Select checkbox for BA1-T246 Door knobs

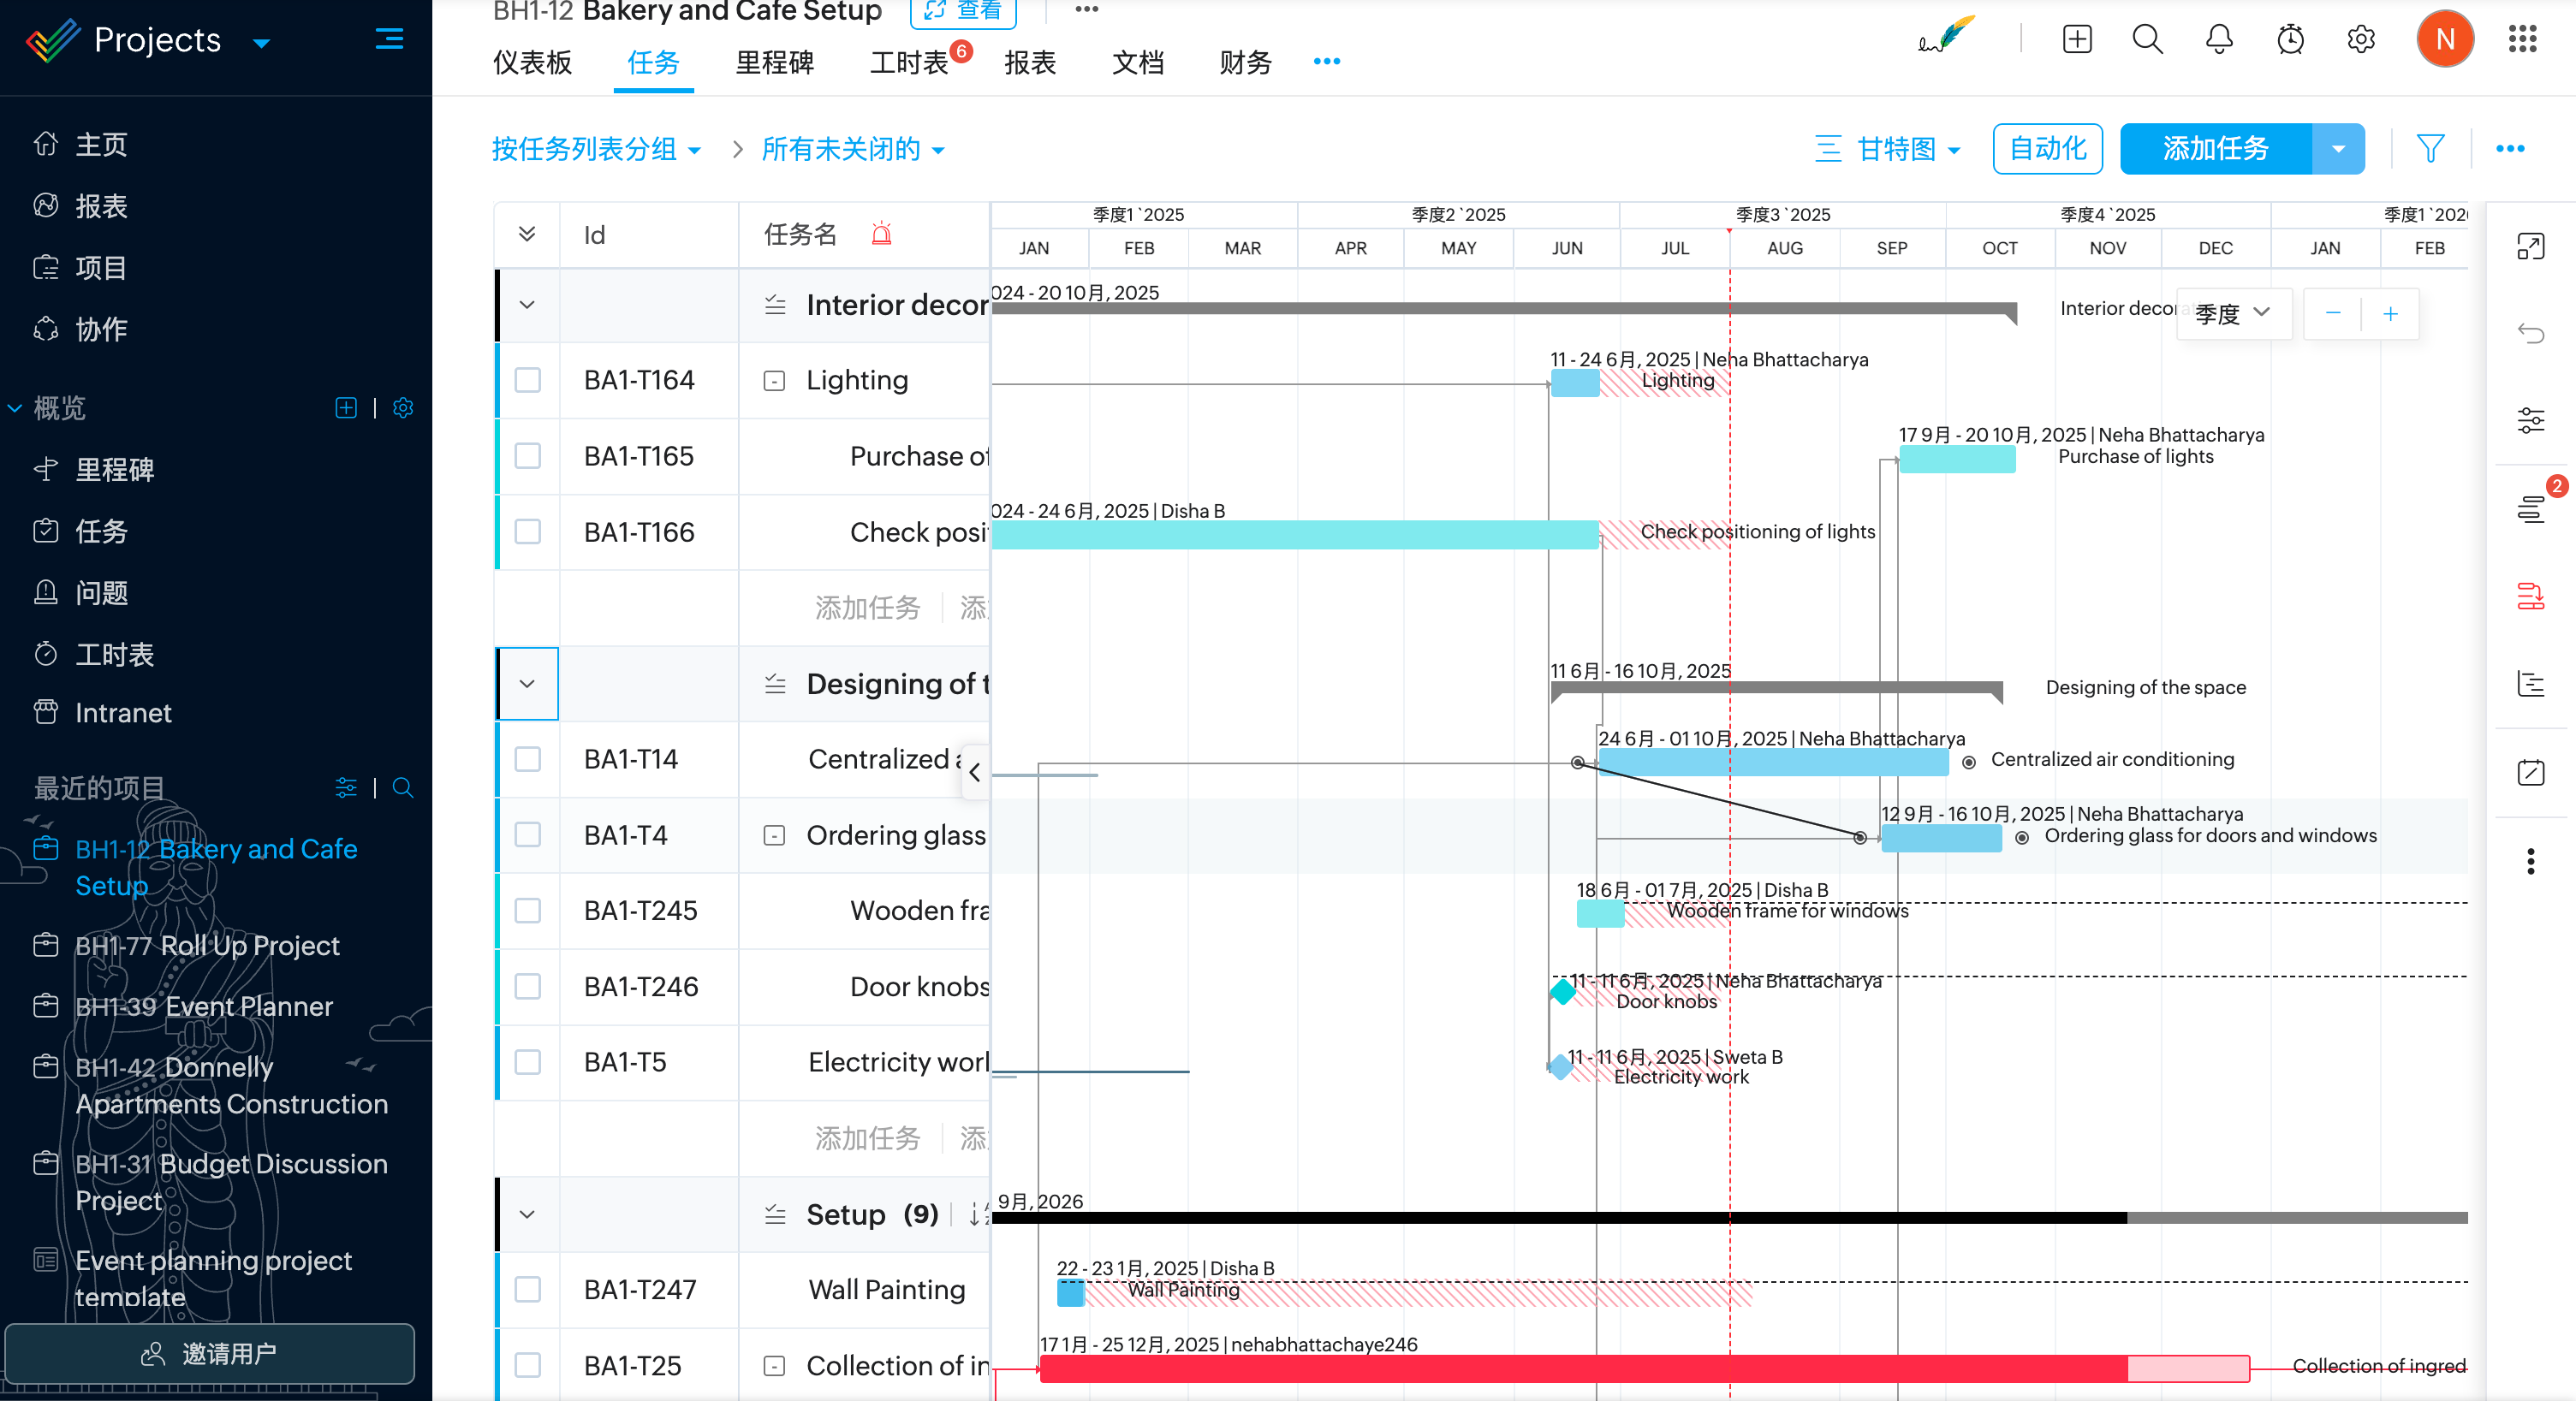pyautogui.click(x=527, y=986)
